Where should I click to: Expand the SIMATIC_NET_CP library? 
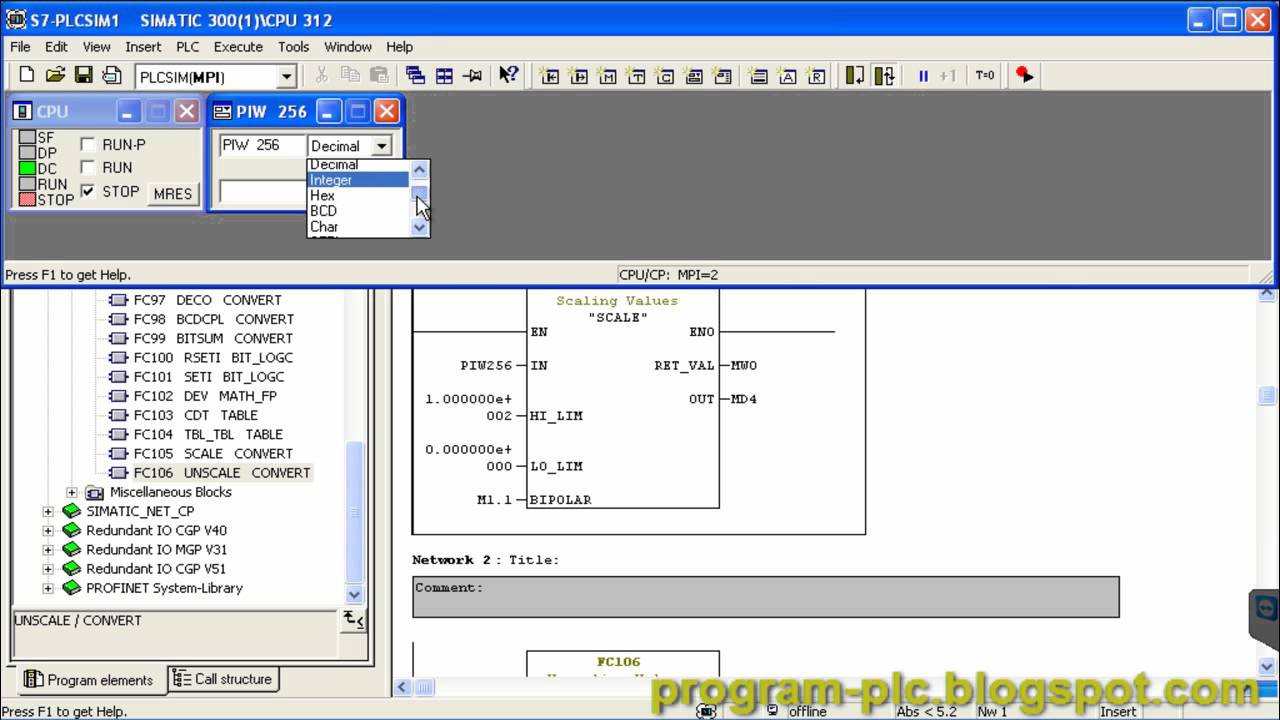click(48, 511)
